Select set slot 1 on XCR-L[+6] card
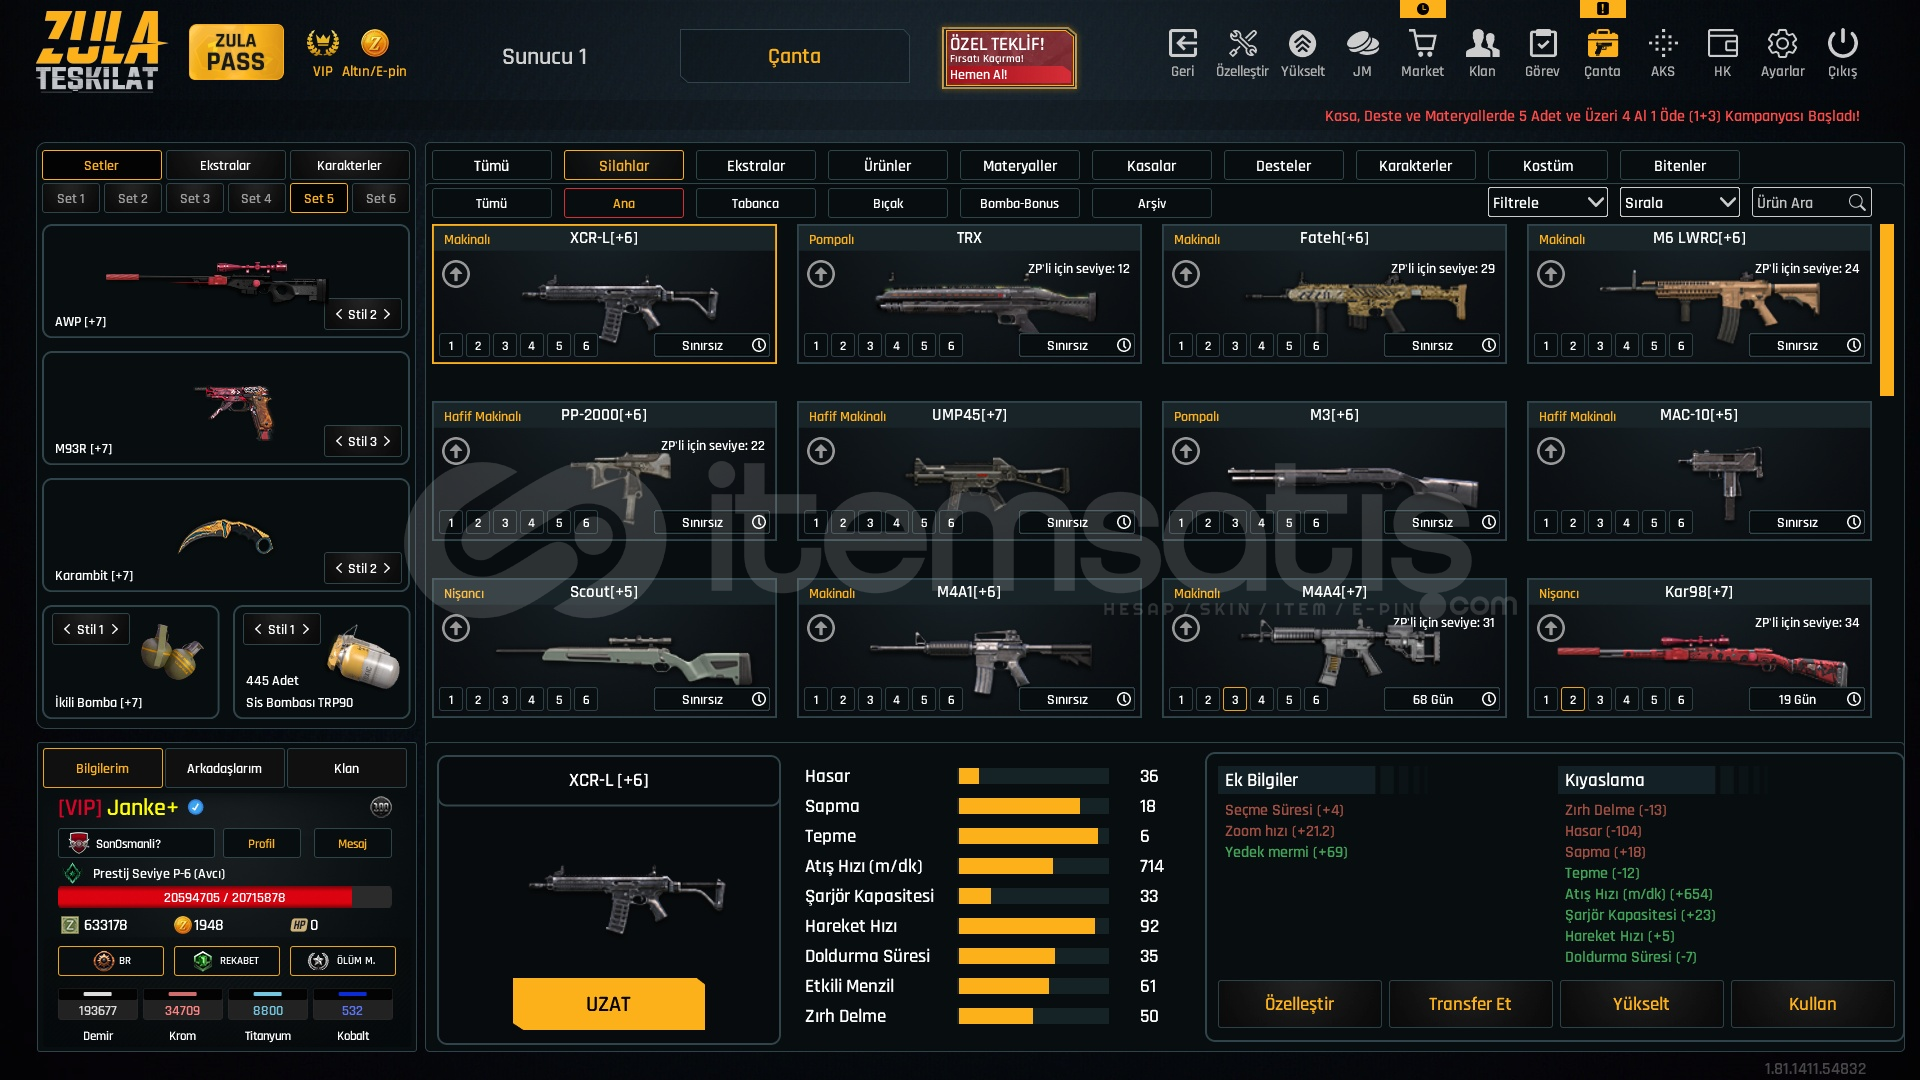The width and height of the screenshot is (1920, 1080). [x=451, y=346]
